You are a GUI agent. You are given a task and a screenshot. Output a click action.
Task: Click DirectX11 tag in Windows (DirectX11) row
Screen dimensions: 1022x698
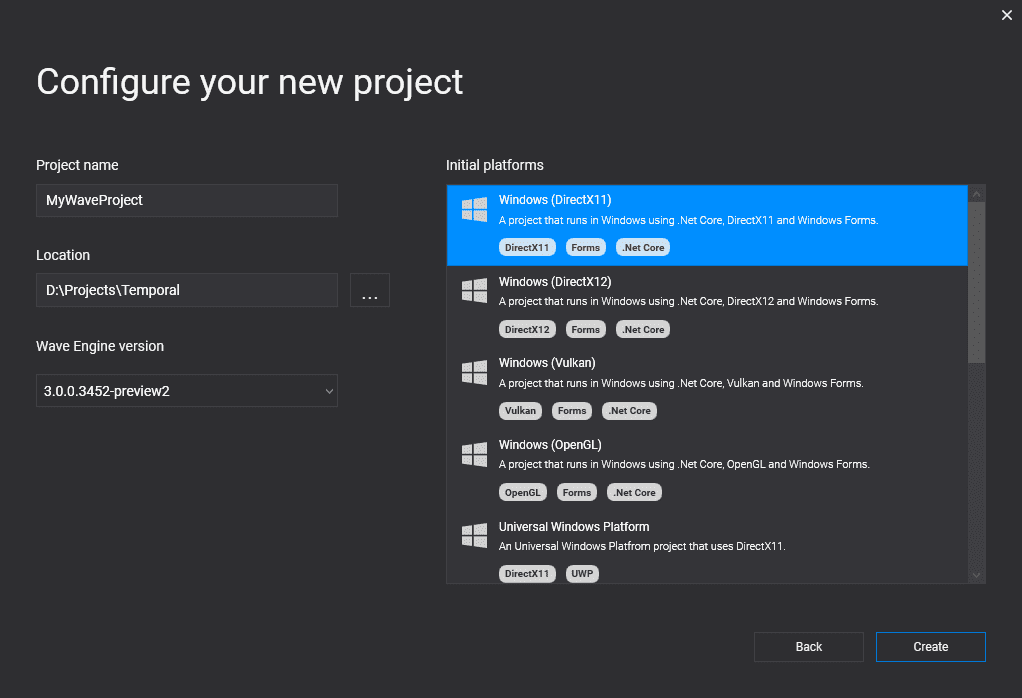pyautogui.click(x=527, y=248)
